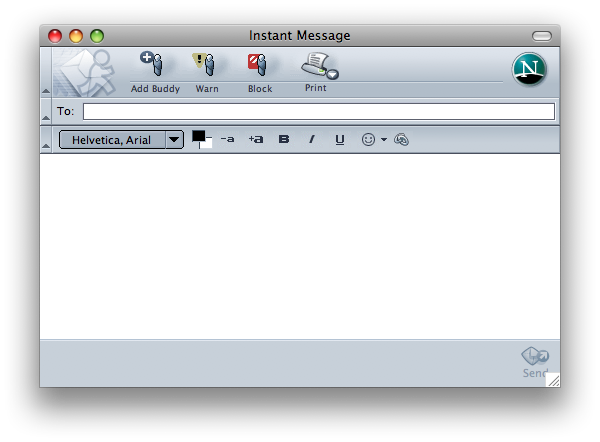Screen dimensions: 600x442
Task: Print the conversation with Print icon
Action: pos(316,67)
